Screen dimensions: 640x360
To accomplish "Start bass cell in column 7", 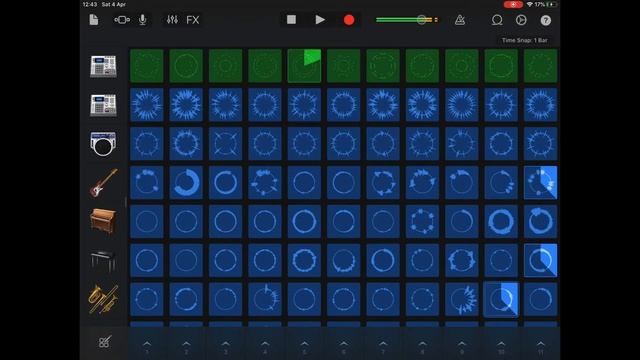I will pos(383,182).
